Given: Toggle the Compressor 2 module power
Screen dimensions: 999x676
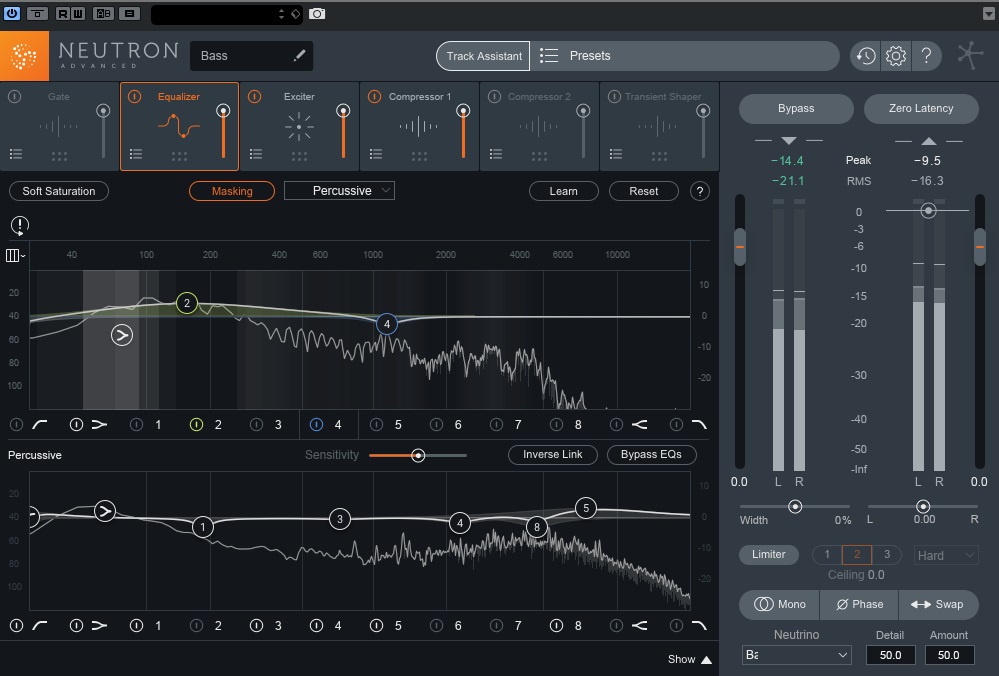Looking at the screenshot, I should [494, 96].
